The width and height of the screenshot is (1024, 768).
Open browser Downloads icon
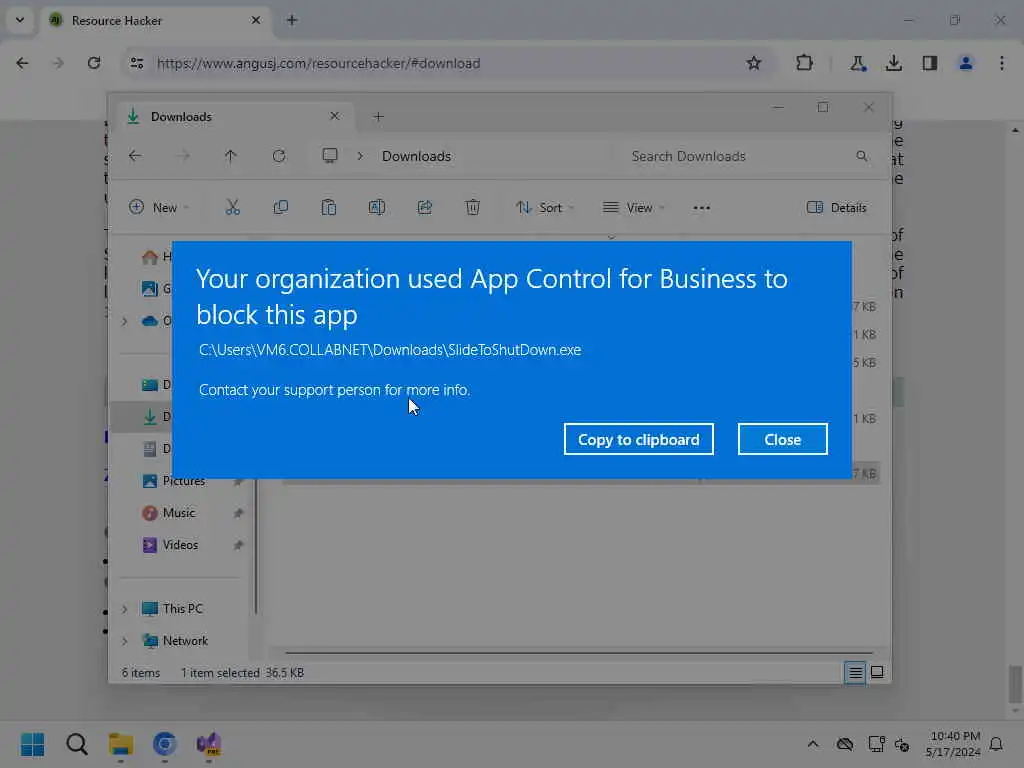(x=893, y=63)
